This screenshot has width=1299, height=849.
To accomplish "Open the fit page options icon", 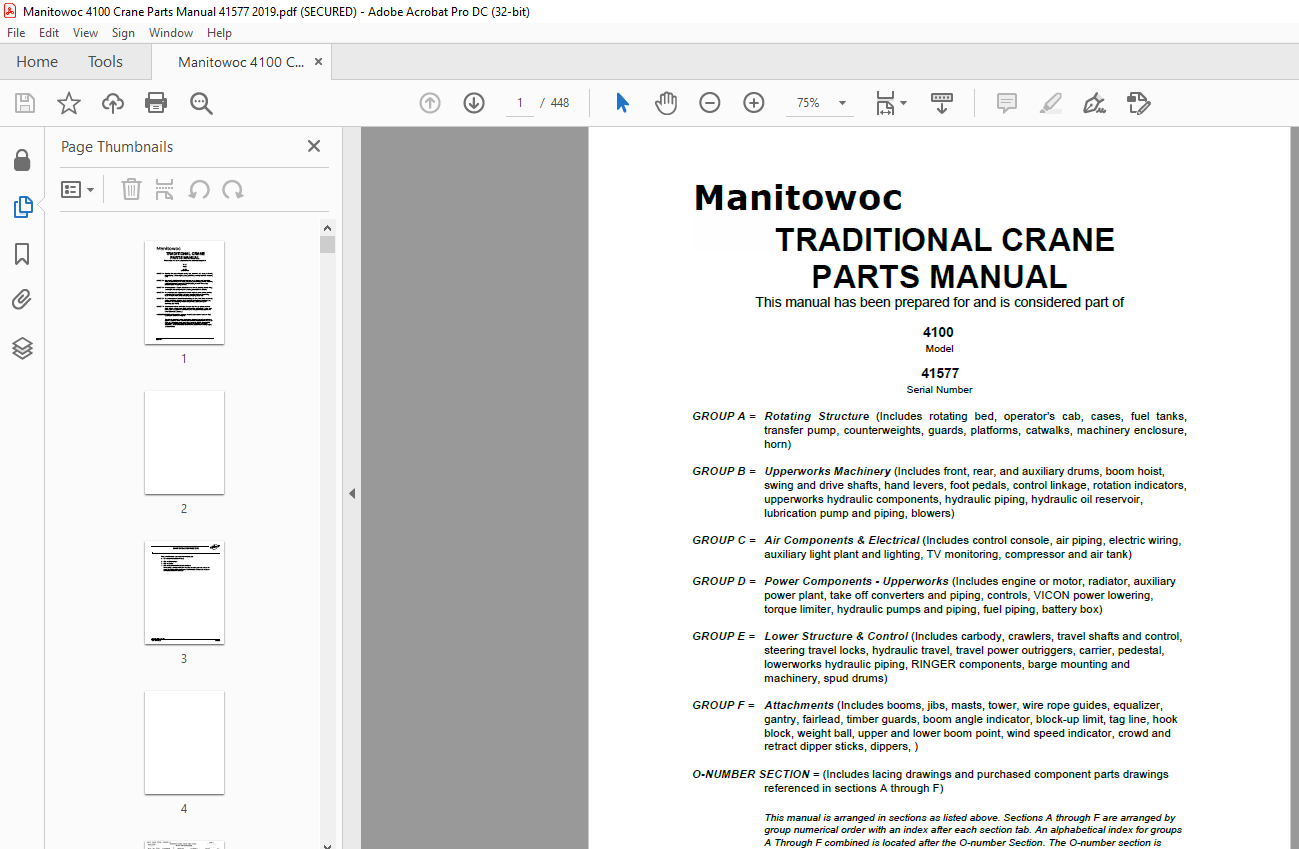I will (890, 103).
